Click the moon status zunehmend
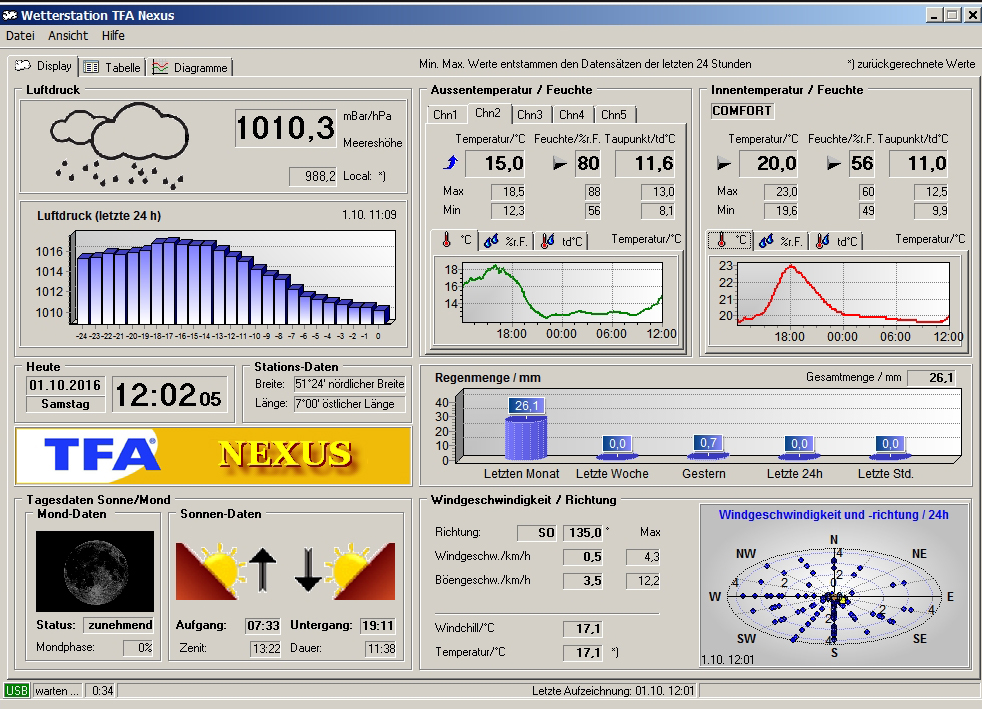This screenshot has height=709, width=982. pyautogui.click(x=120, y=625)
